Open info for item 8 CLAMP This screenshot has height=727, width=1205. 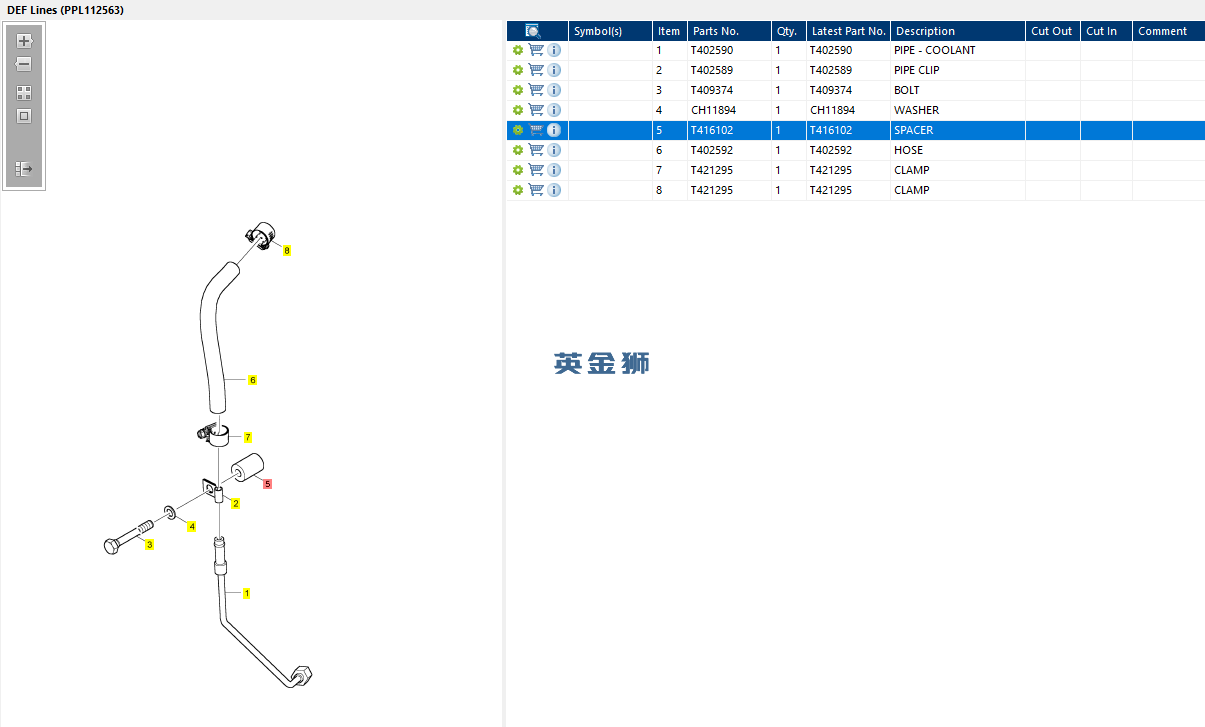(554, 190)
